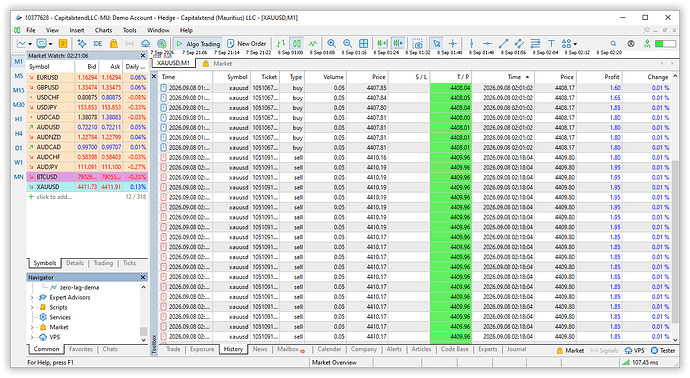Image resolution: width=690 pixels, height=378 pixels.
Task: Open the IDE (MetaEditor) toolbar icon
Action: coord(98,44)
